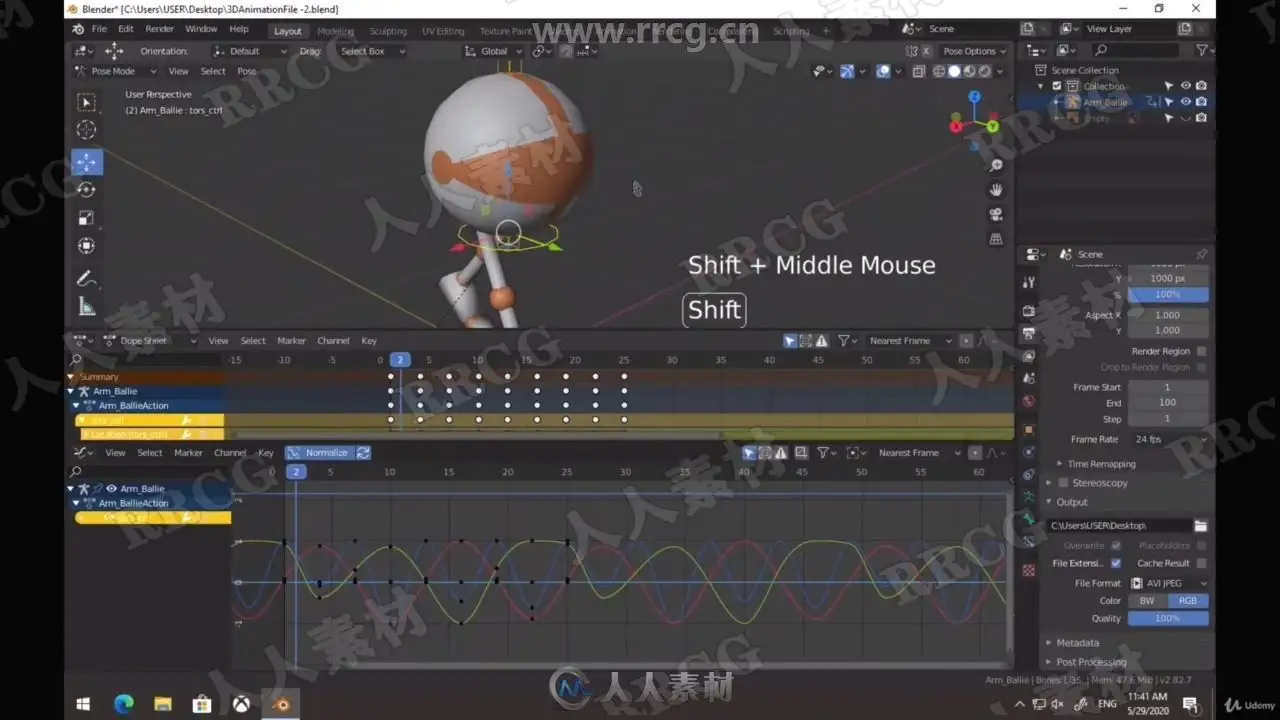1280x720 pixels.
Task: Toggle the File Extensions checkbox
Action: (x=1116, y=563)
